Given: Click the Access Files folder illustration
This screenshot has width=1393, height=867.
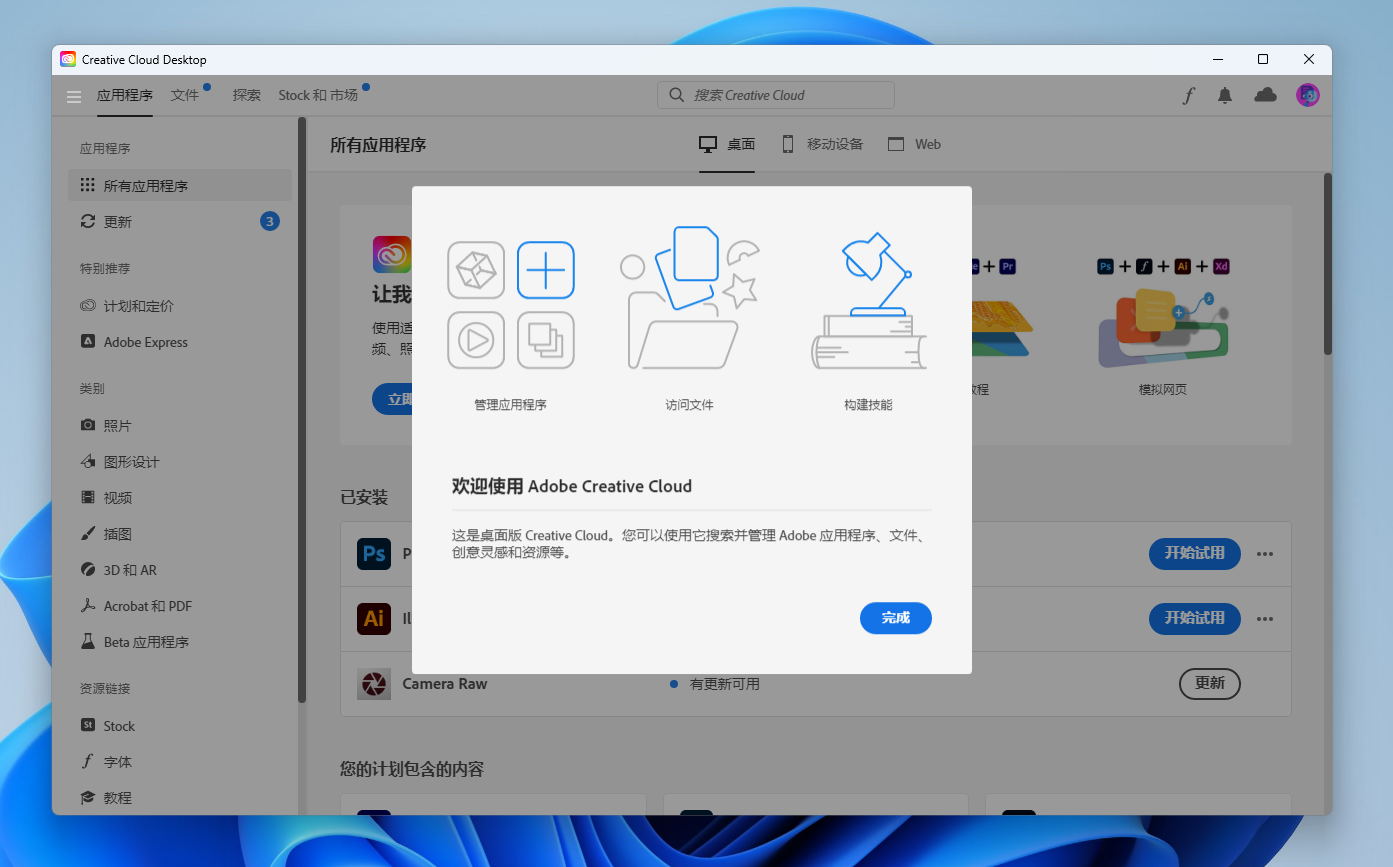Looking at the screenshot, I should click(689, 298).
